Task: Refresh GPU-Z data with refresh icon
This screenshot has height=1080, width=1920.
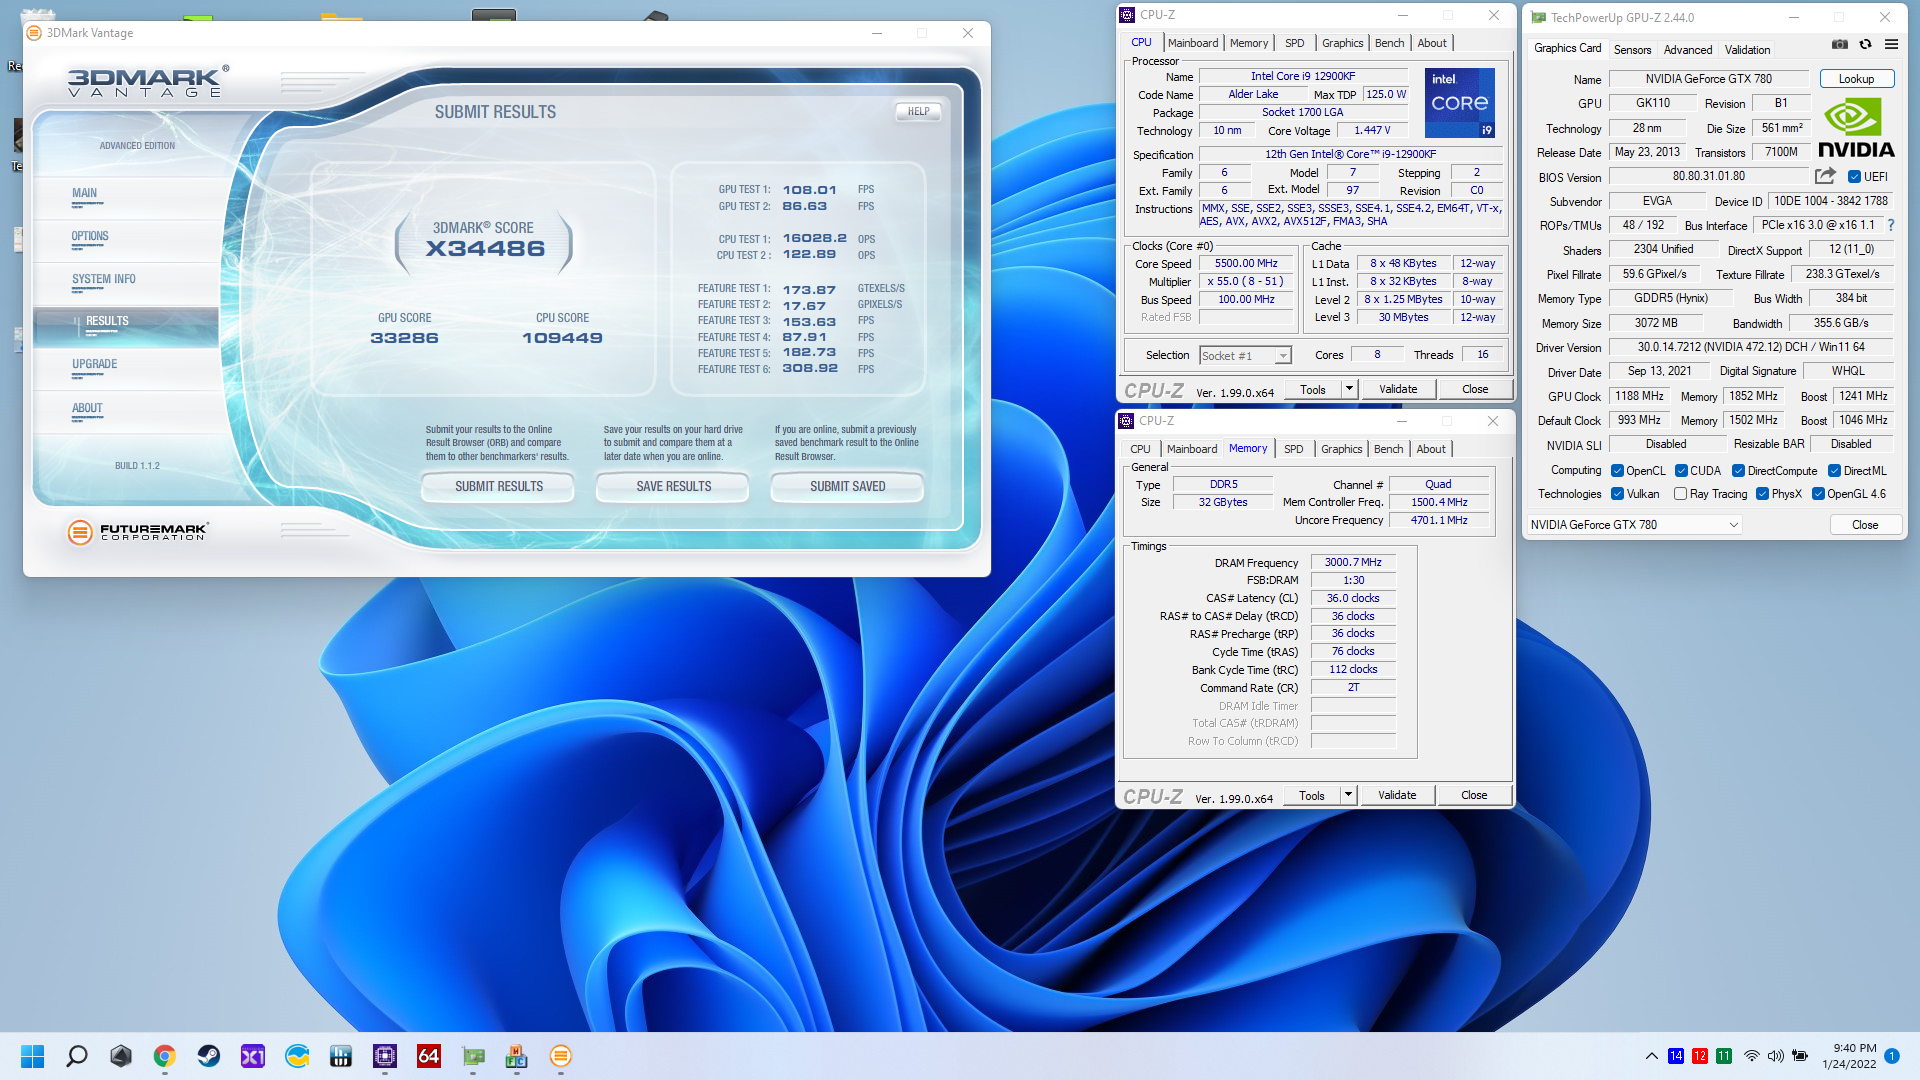Action: (x=1865, y=44)
